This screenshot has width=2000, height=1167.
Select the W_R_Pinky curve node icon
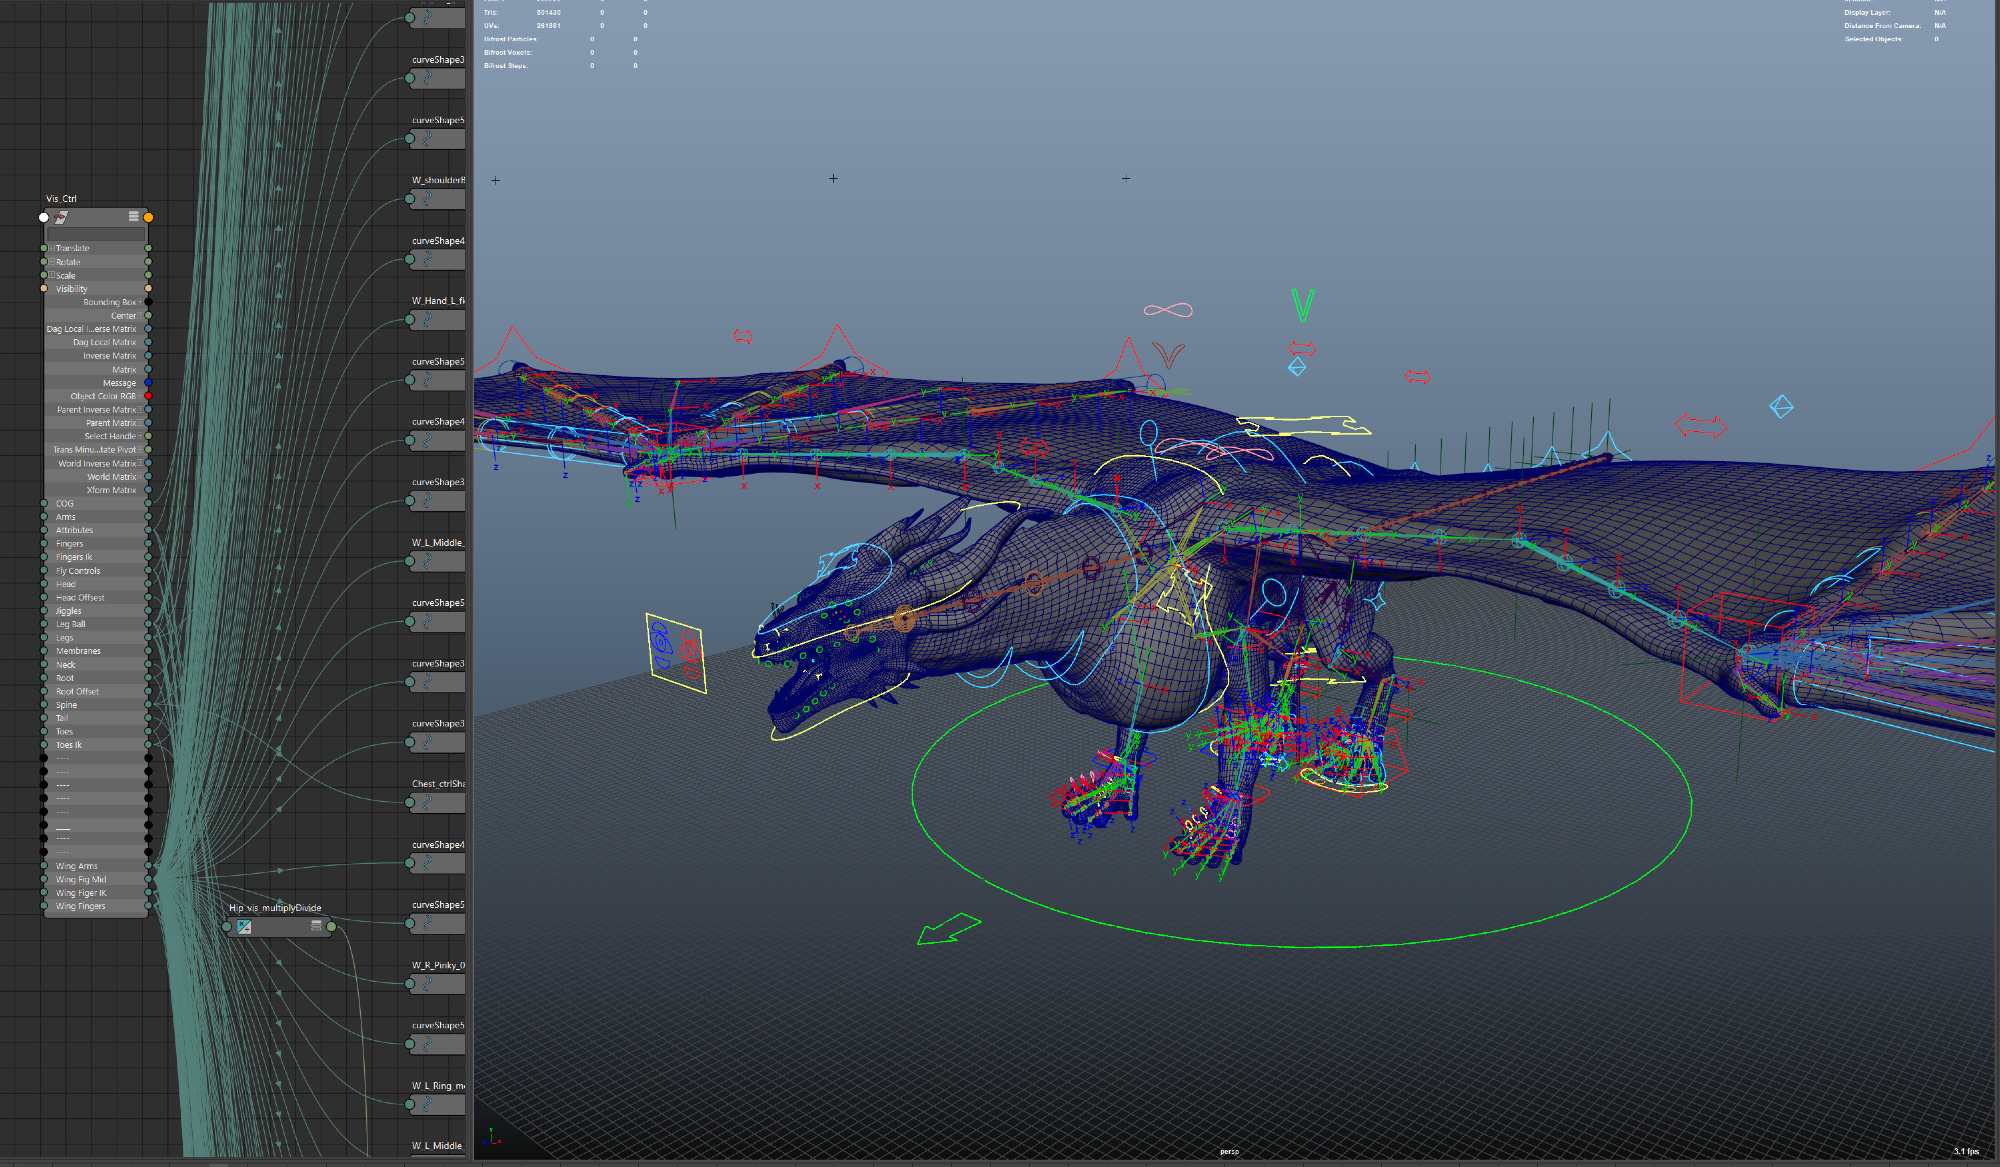pos(427,983)
